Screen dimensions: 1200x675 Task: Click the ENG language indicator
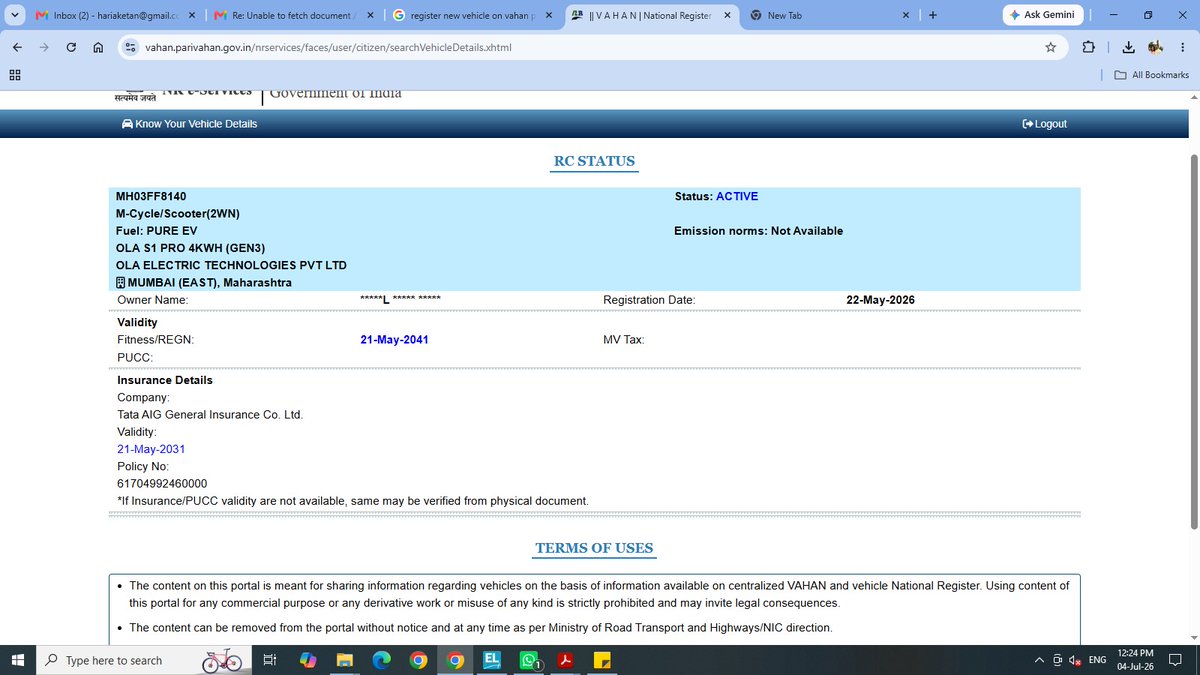point(1097,660)
